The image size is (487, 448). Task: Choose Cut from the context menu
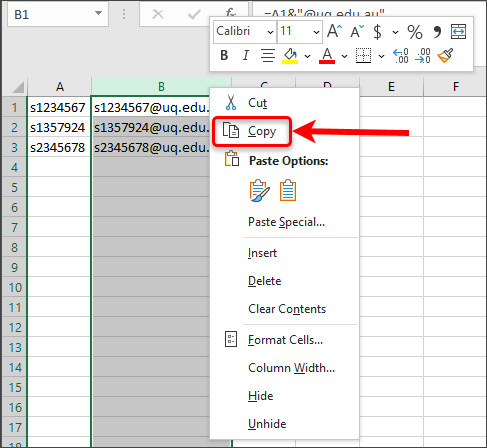(x=284, y=103)
